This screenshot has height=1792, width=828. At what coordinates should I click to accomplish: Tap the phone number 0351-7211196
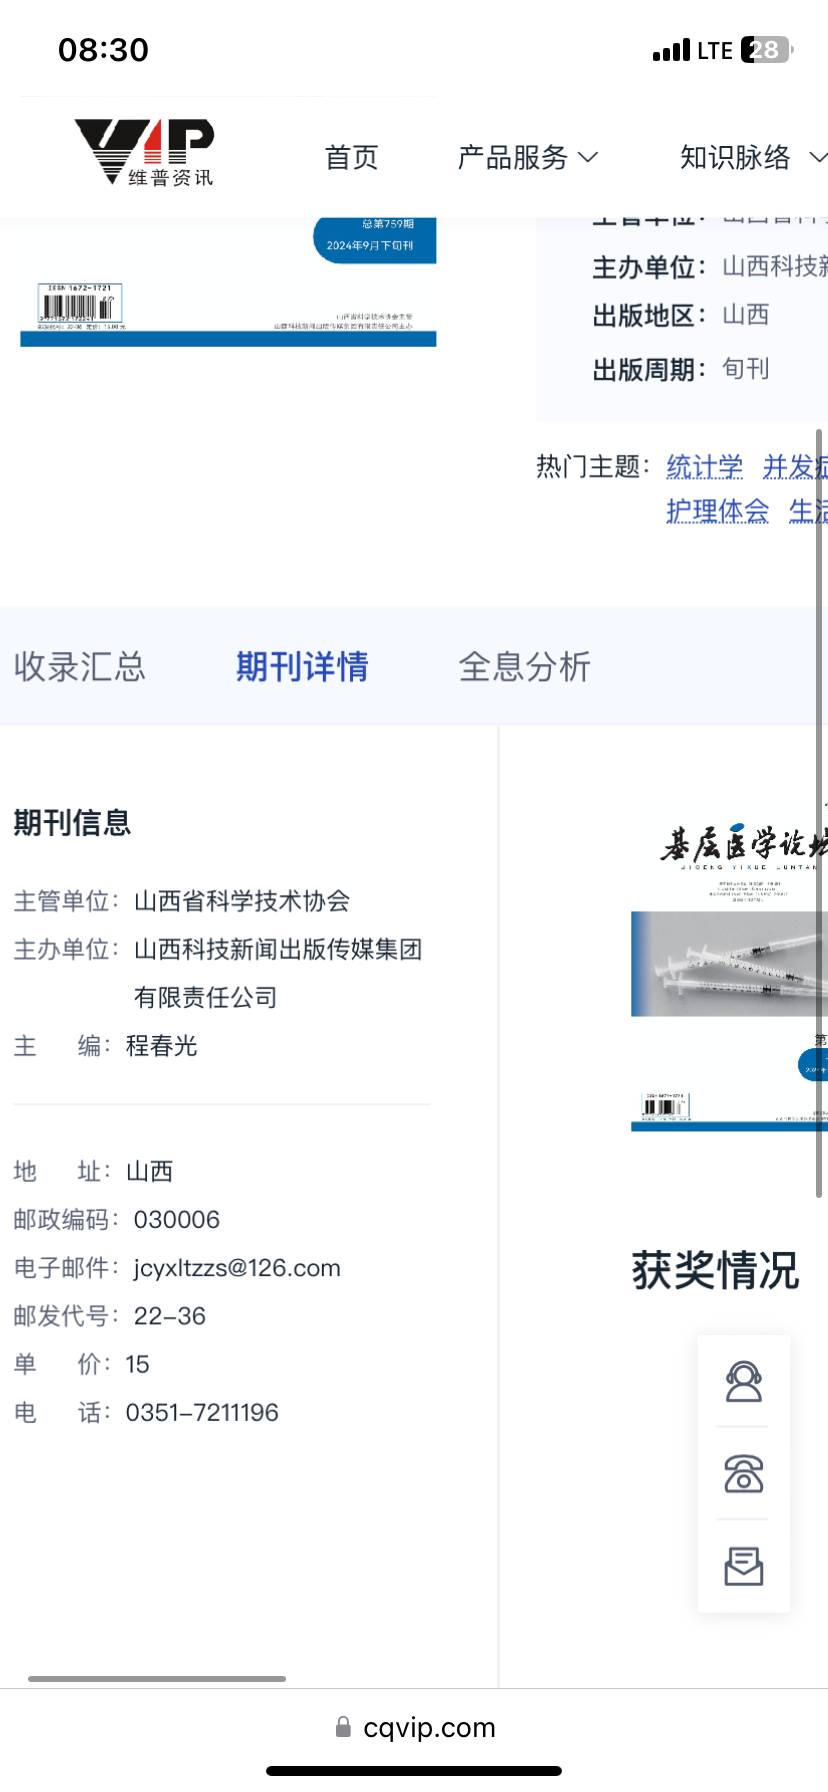pos(202,1412)
